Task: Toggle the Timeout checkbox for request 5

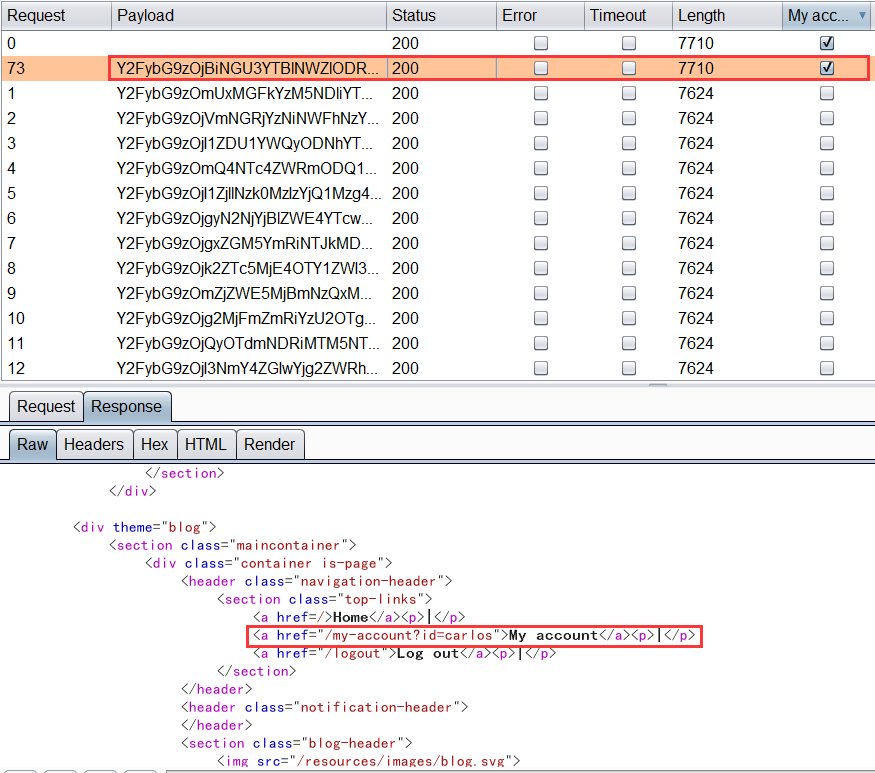Action: pyautogui.click(x=629, y=193)
